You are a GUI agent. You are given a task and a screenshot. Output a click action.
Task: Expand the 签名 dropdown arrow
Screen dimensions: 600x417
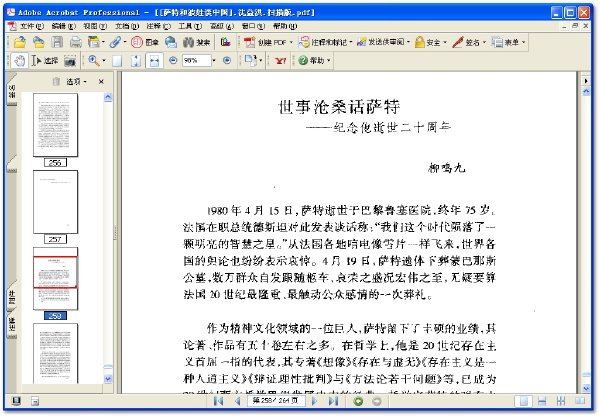point(484,42)
